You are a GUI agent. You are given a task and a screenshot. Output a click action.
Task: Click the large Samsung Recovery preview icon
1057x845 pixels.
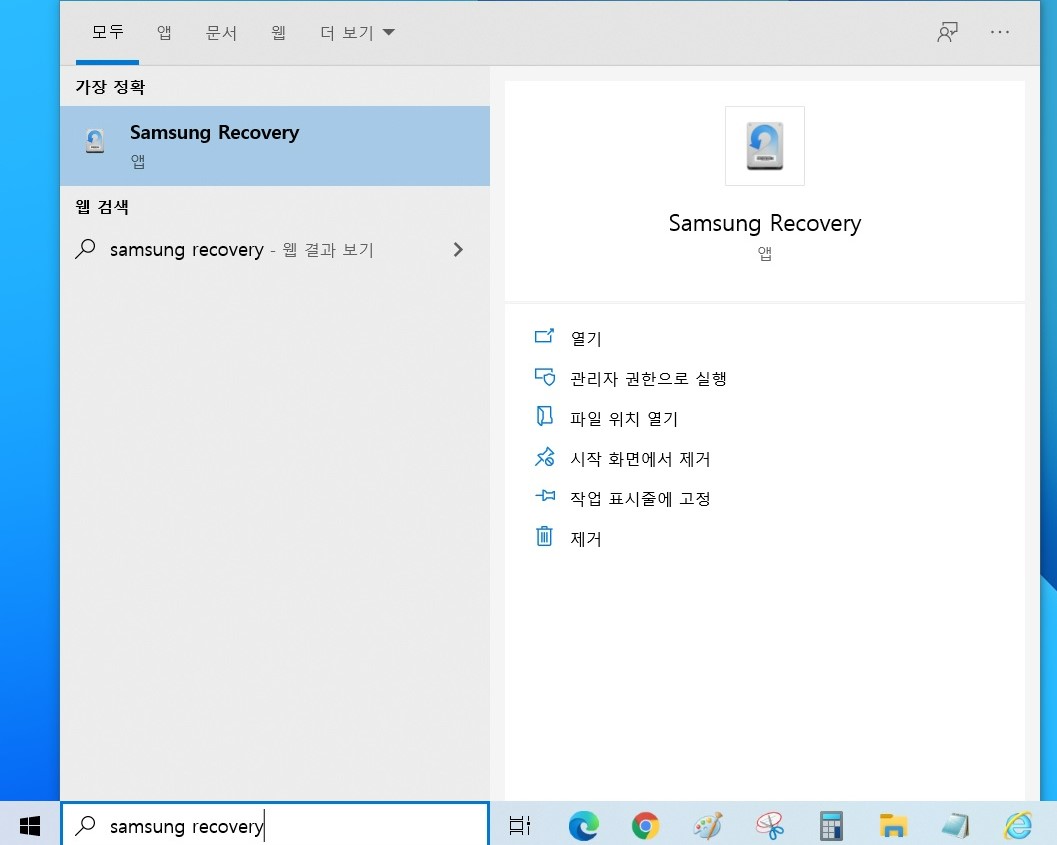pyautogui.click(x=764, y=146)
